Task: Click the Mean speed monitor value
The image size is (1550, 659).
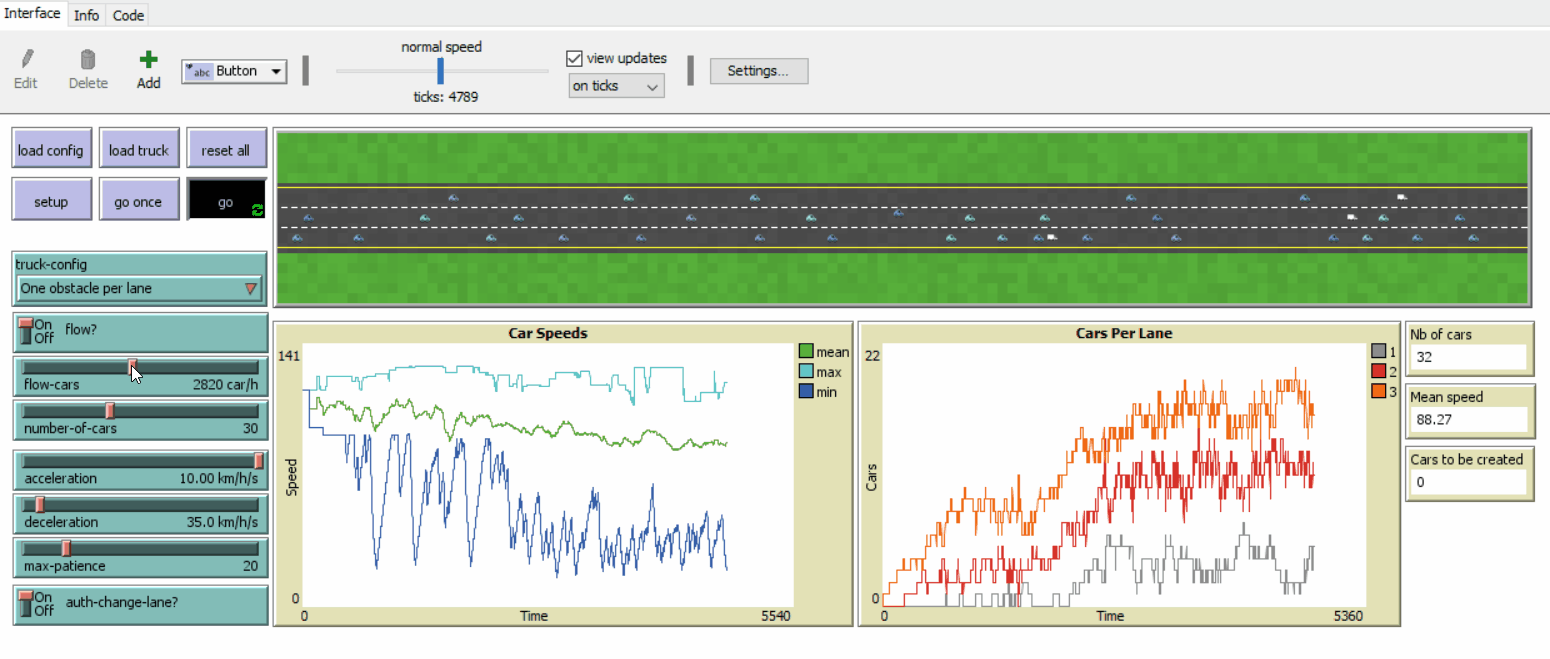Action: 1467,420
